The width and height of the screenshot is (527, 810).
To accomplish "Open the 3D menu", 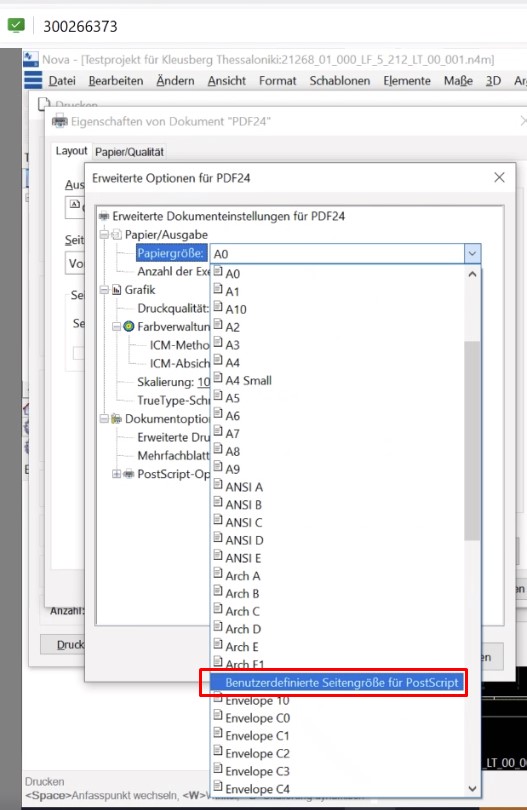I will pos(493,81).
